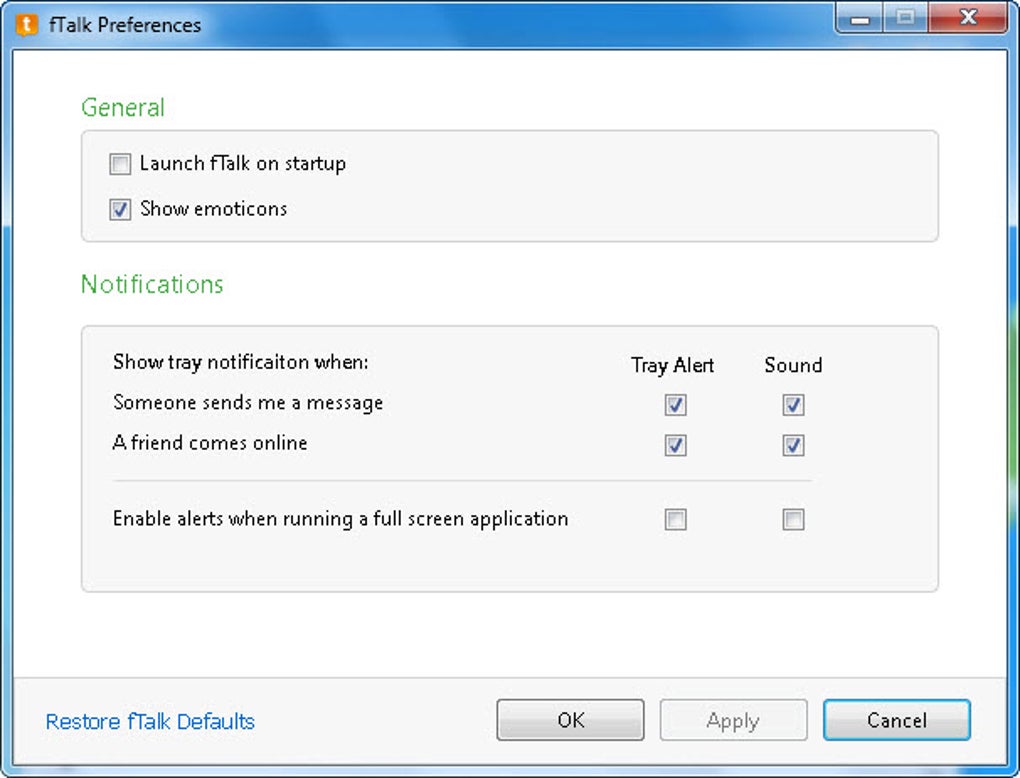Confirm settings with the OK button

click(570, 720)
